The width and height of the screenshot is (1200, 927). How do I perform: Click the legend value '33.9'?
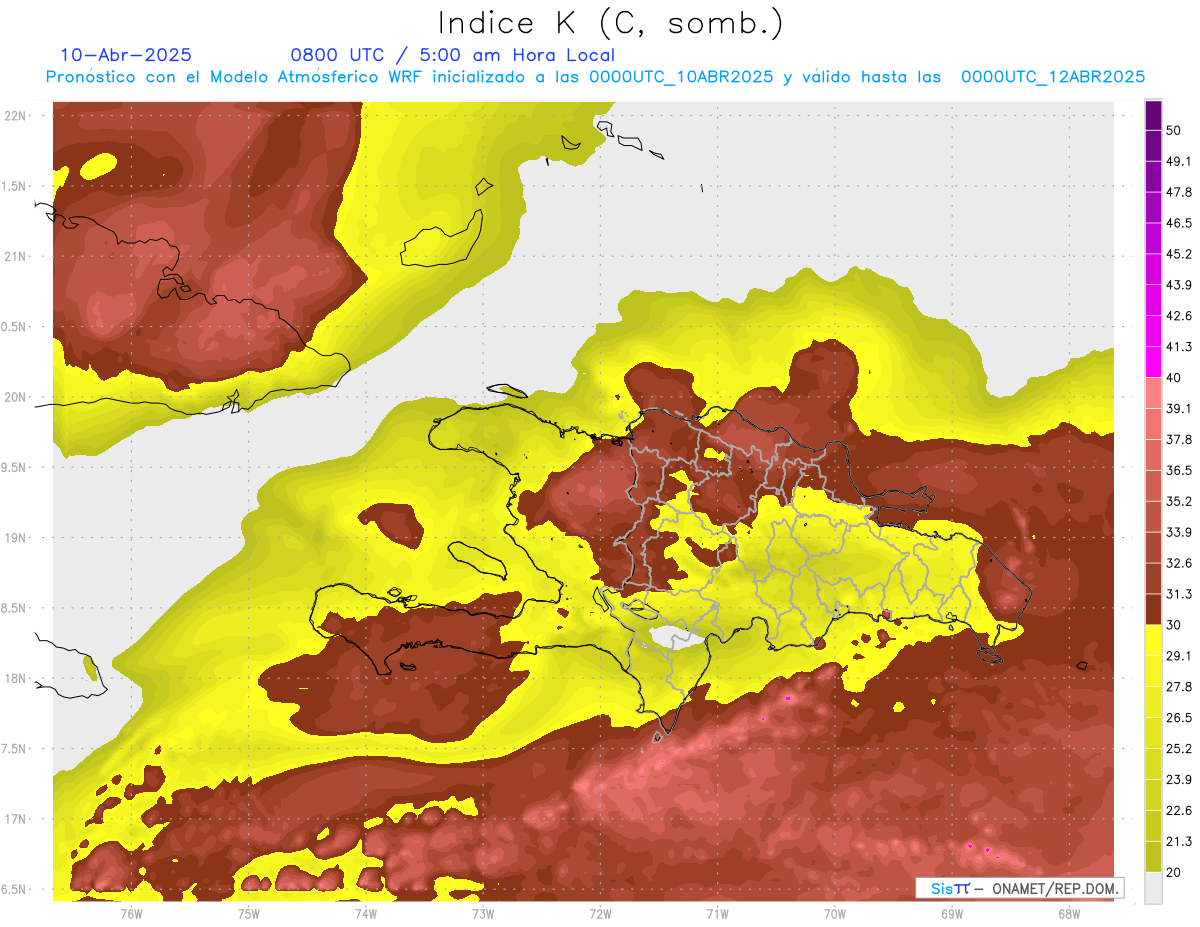[x=1179, y=532]
